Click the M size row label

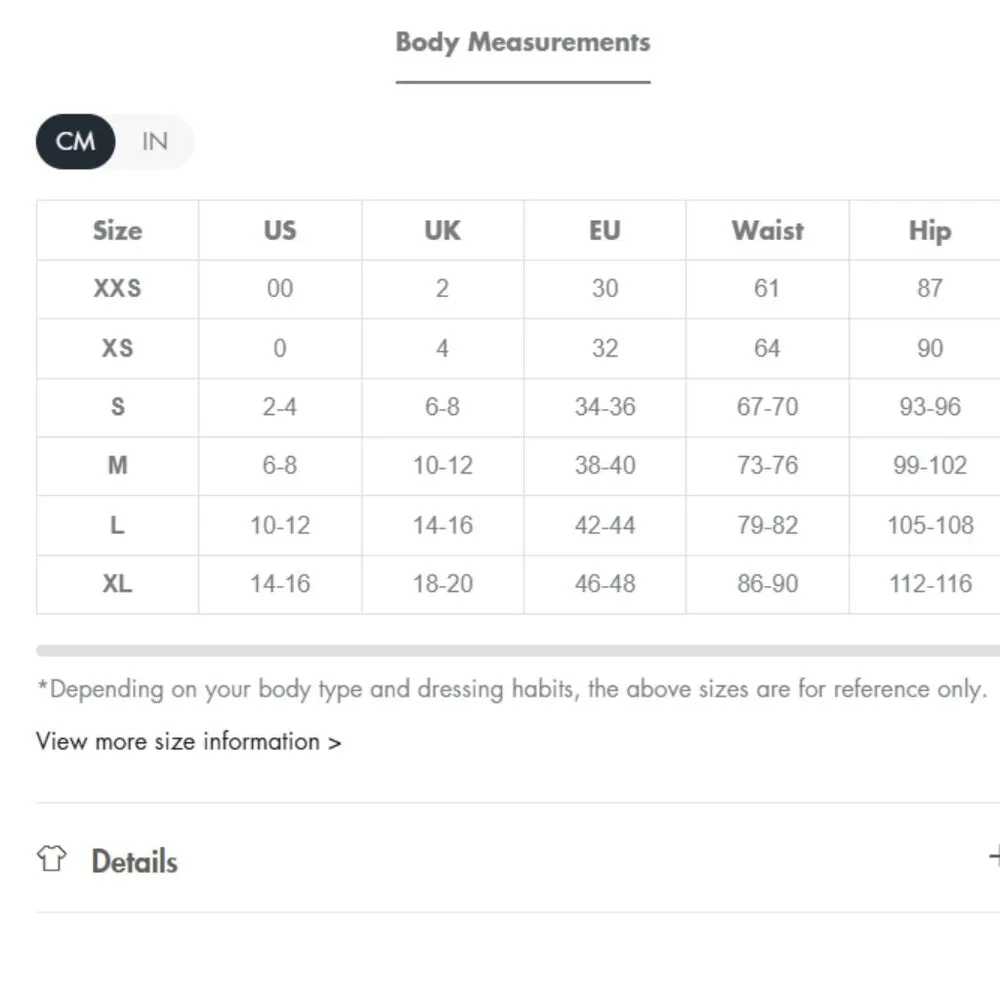pyautogui.click(x=117, y=466)
